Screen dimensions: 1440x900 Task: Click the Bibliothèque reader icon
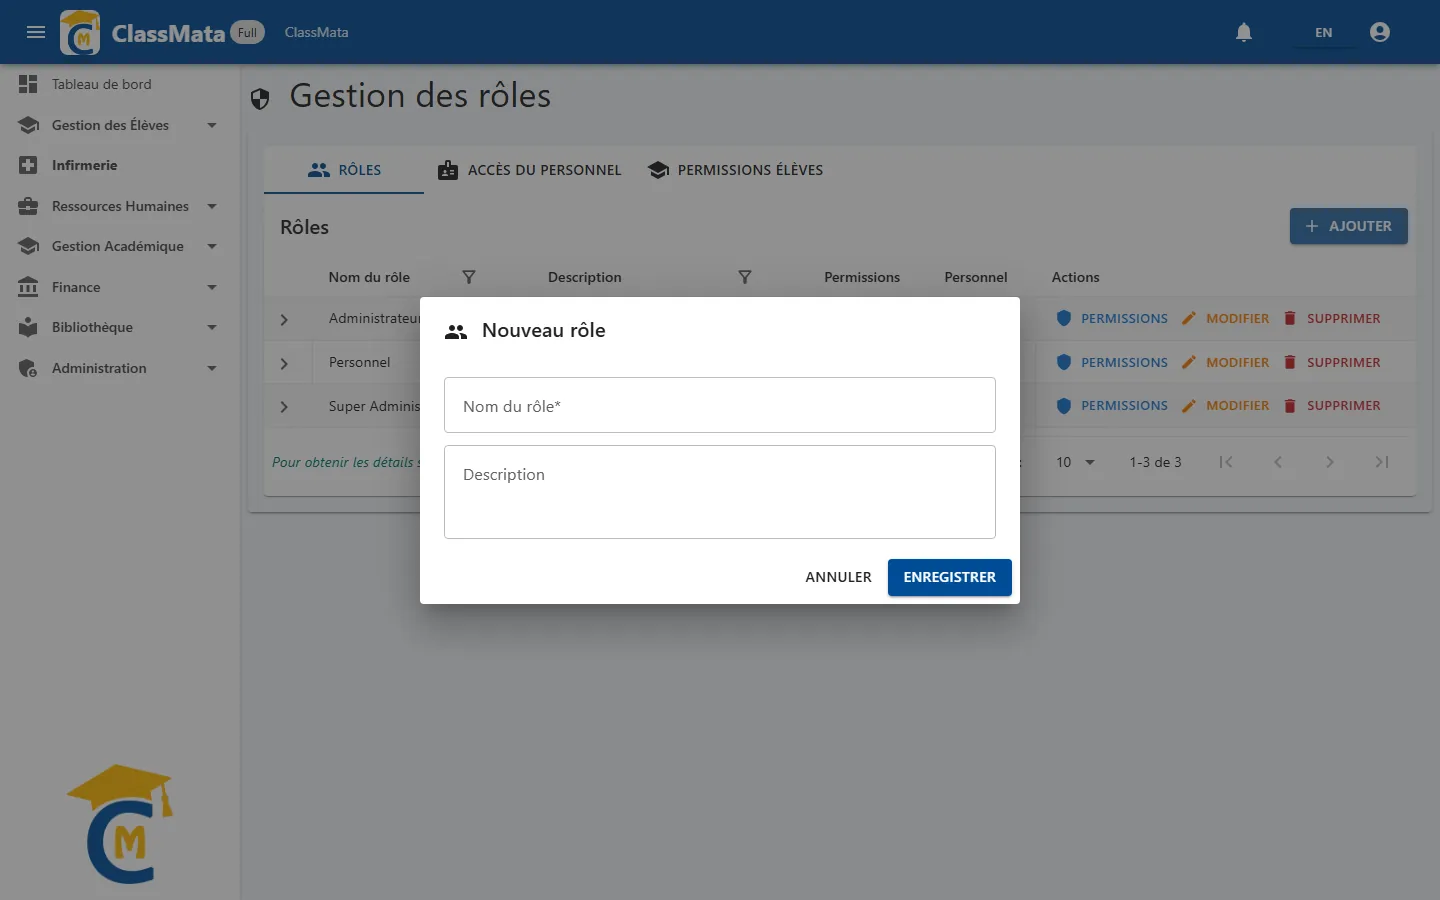pyautogui.click(x=28, y=327)
